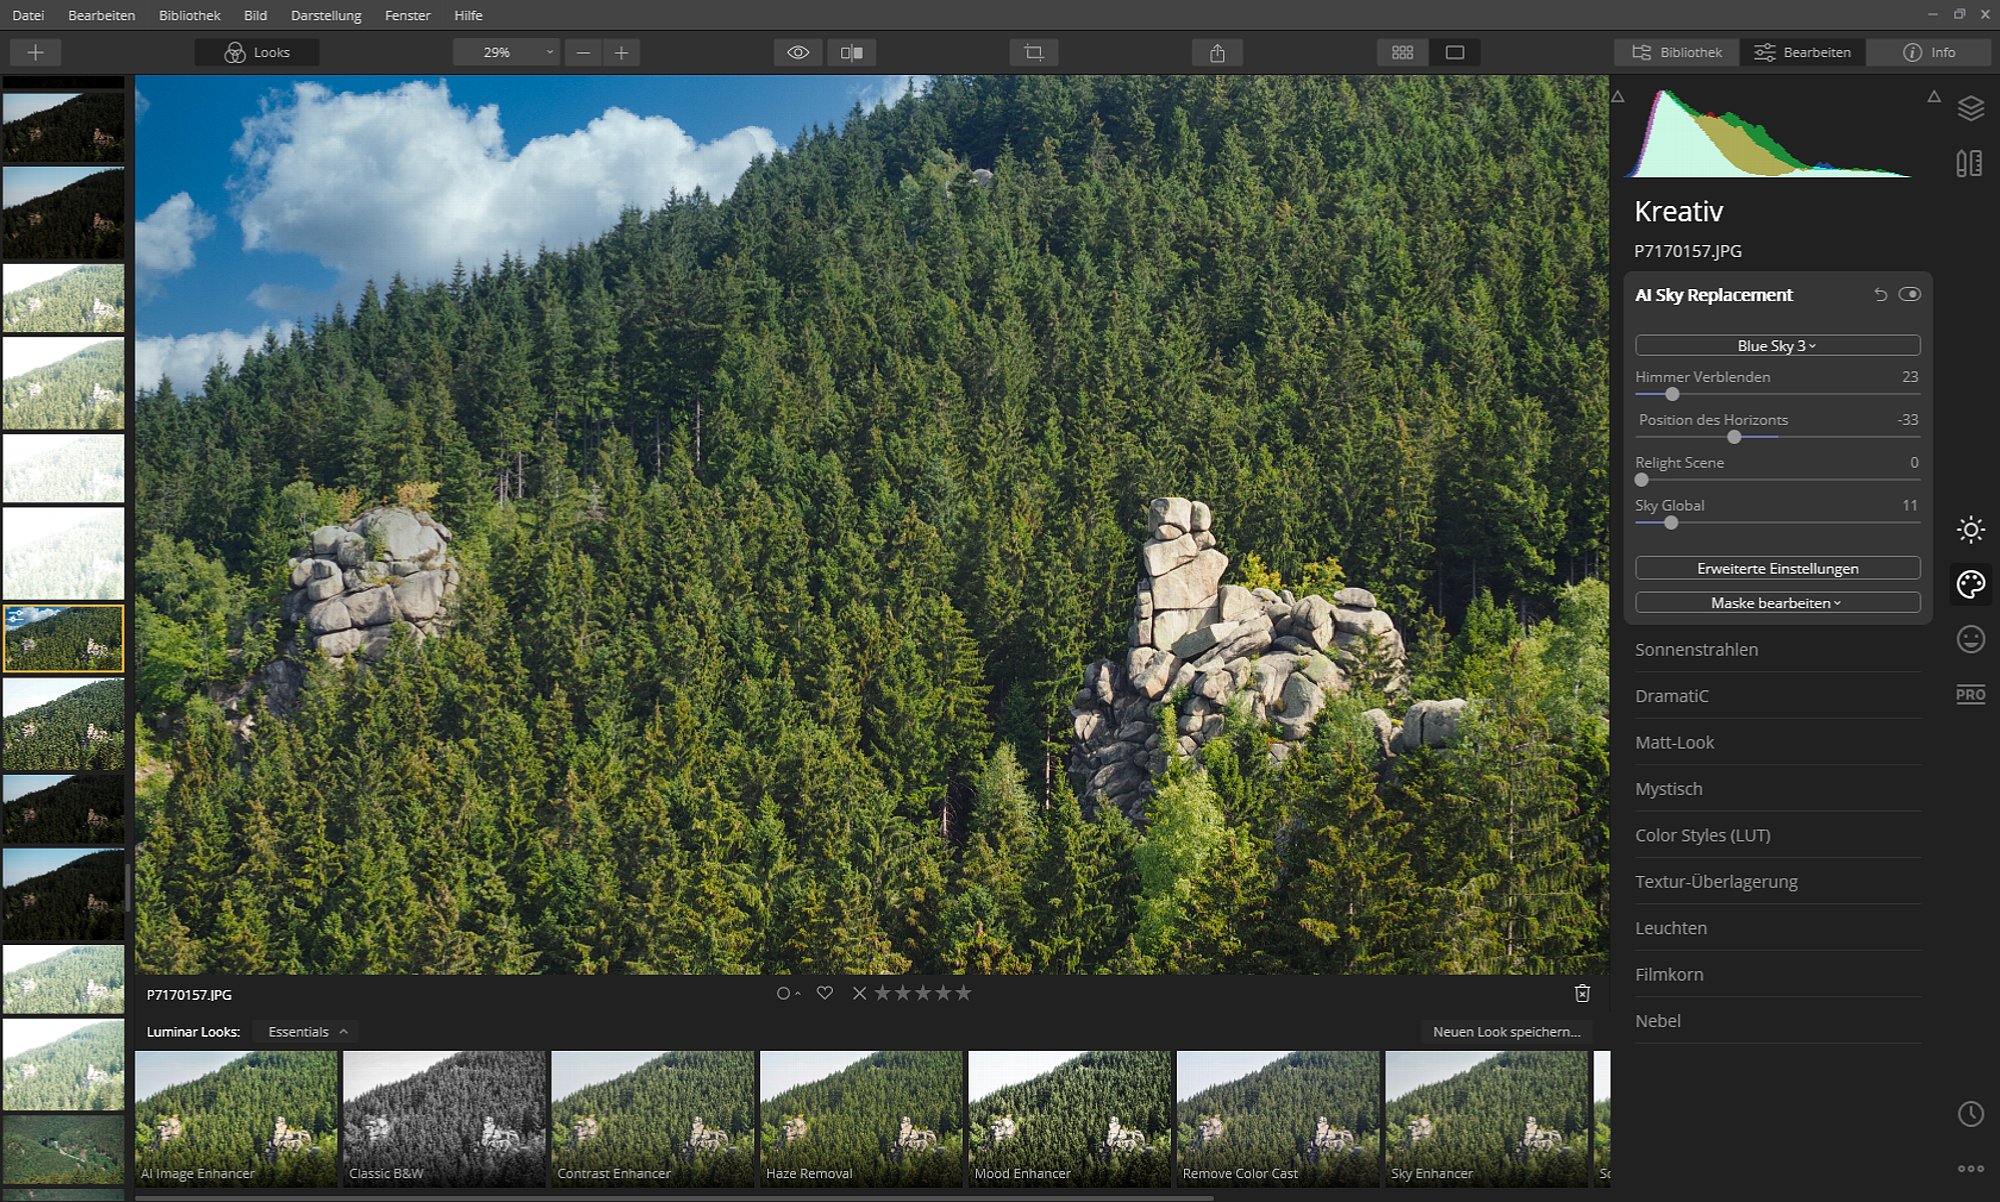Image resolution: width=2000 pixels, height=1202 pixels.
Task: Reset AI Sky Replacement with undo arrow
Action: click(1880, 295)
